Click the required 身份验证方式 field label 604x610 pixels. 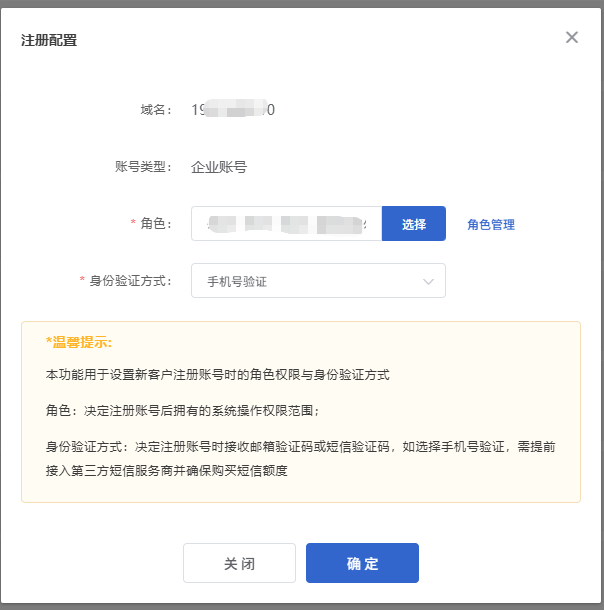pyautogui.click(x=132, y=281)
